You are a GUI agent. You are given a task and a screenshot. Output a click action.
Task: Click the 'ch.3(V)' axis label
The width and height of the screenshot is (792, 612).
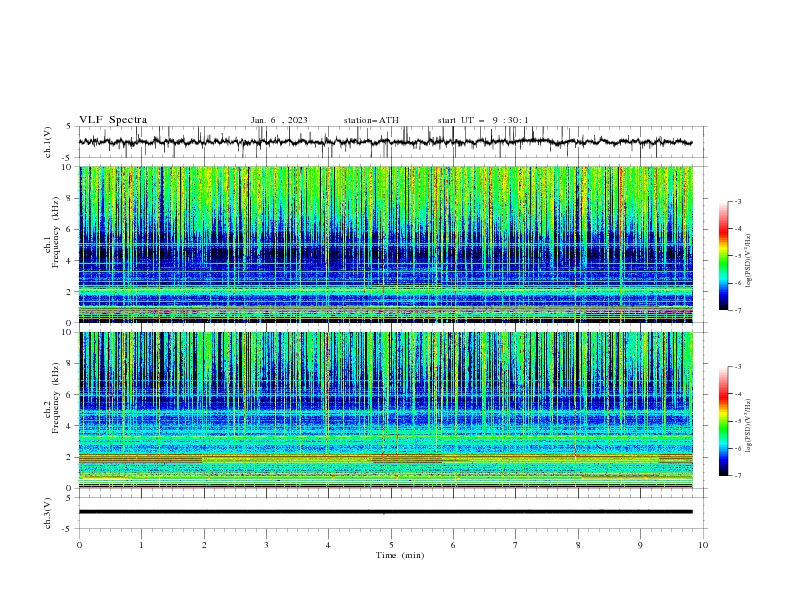pyautogui.click(x=48, y=513)
